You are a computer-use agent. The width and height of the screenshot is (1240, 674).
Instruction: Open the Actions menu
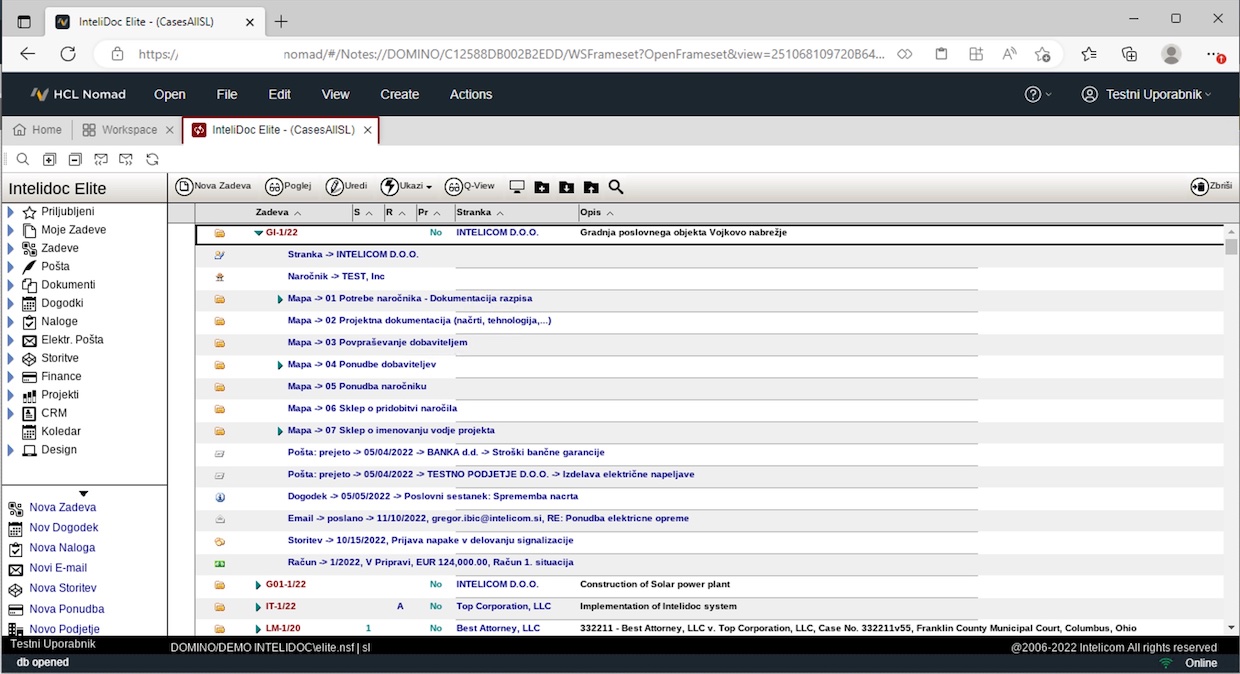click(x=471, y=94)
